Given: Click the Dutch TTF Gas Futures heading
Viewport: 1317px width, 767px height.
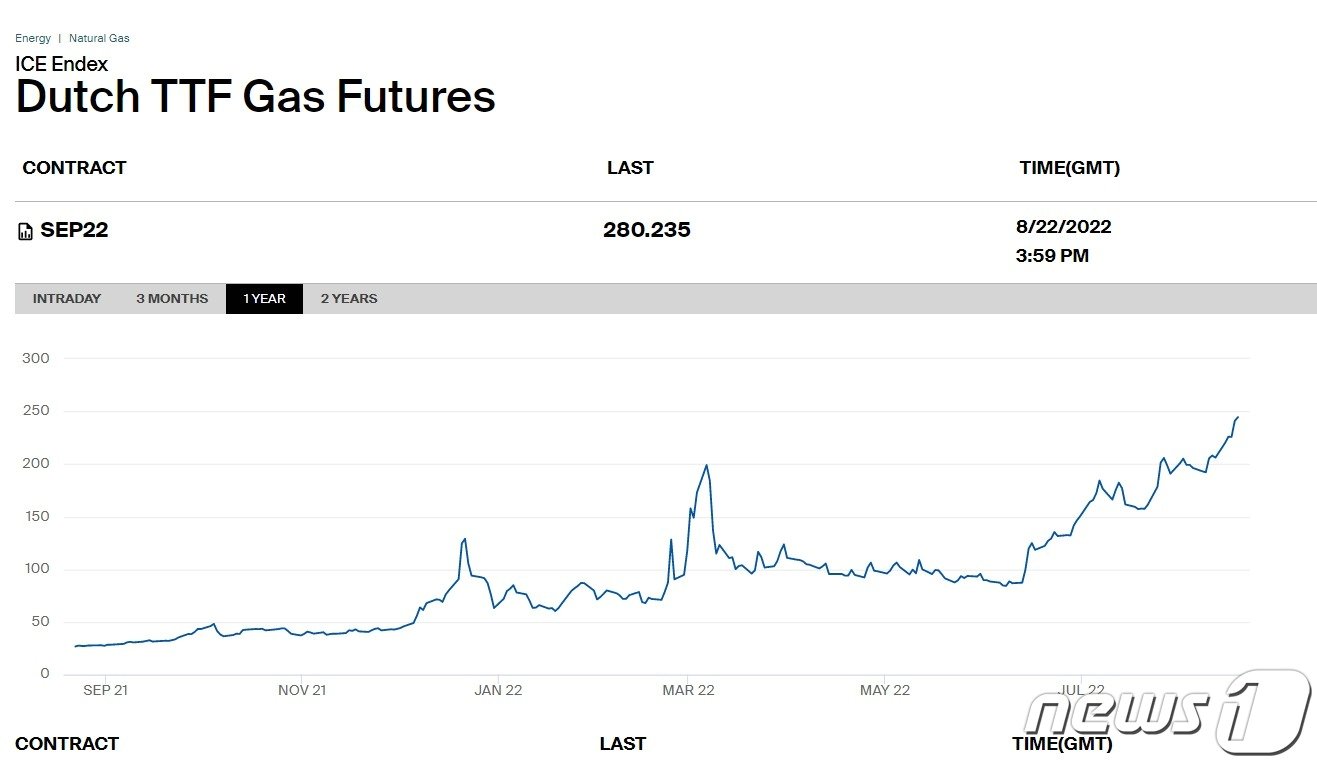Looking at the screenshot, I should 256,97.
